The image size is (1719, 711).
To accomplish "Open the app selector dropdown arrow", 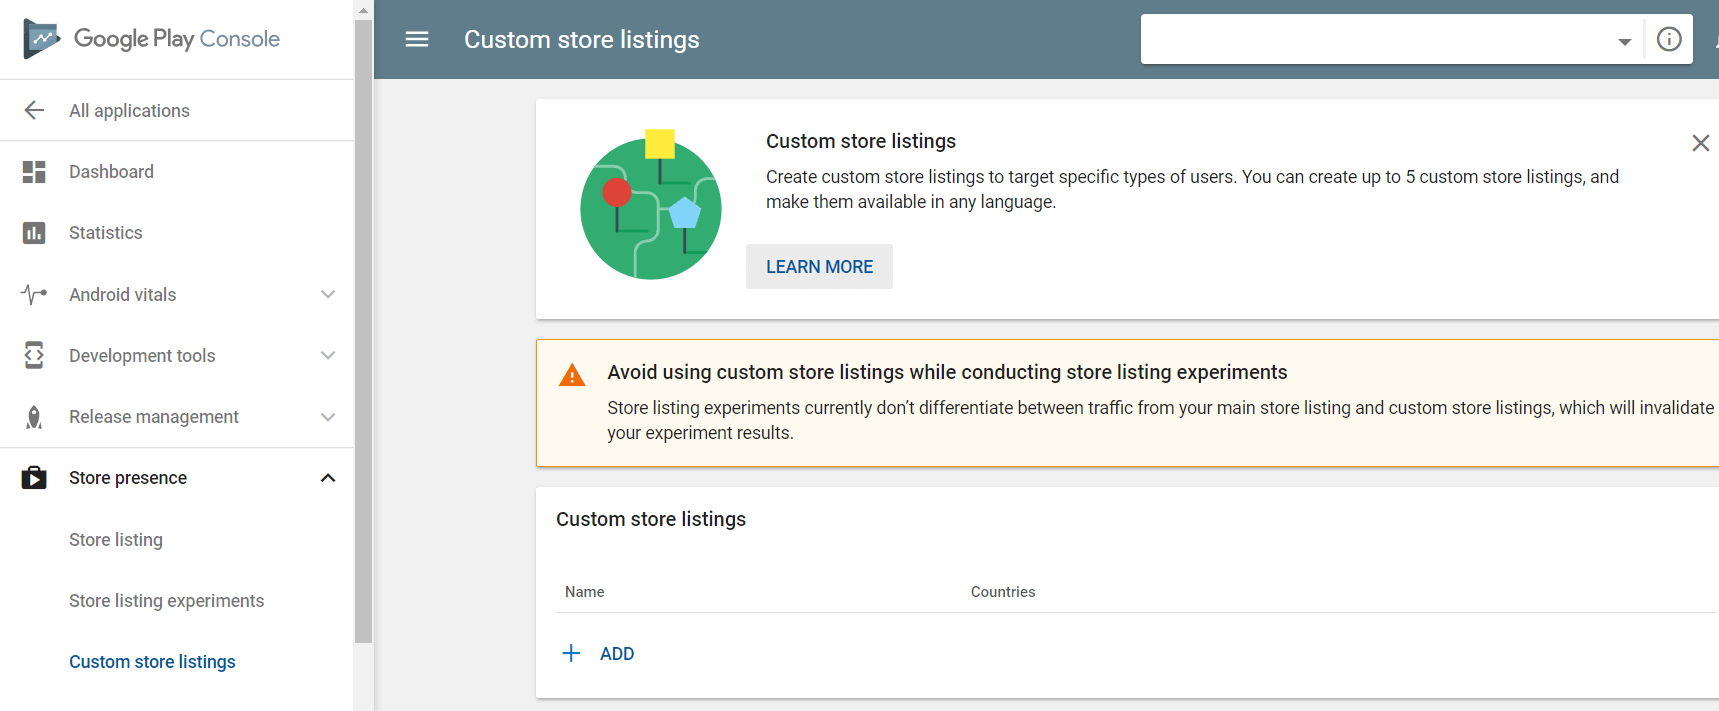I will [1624, 41].
